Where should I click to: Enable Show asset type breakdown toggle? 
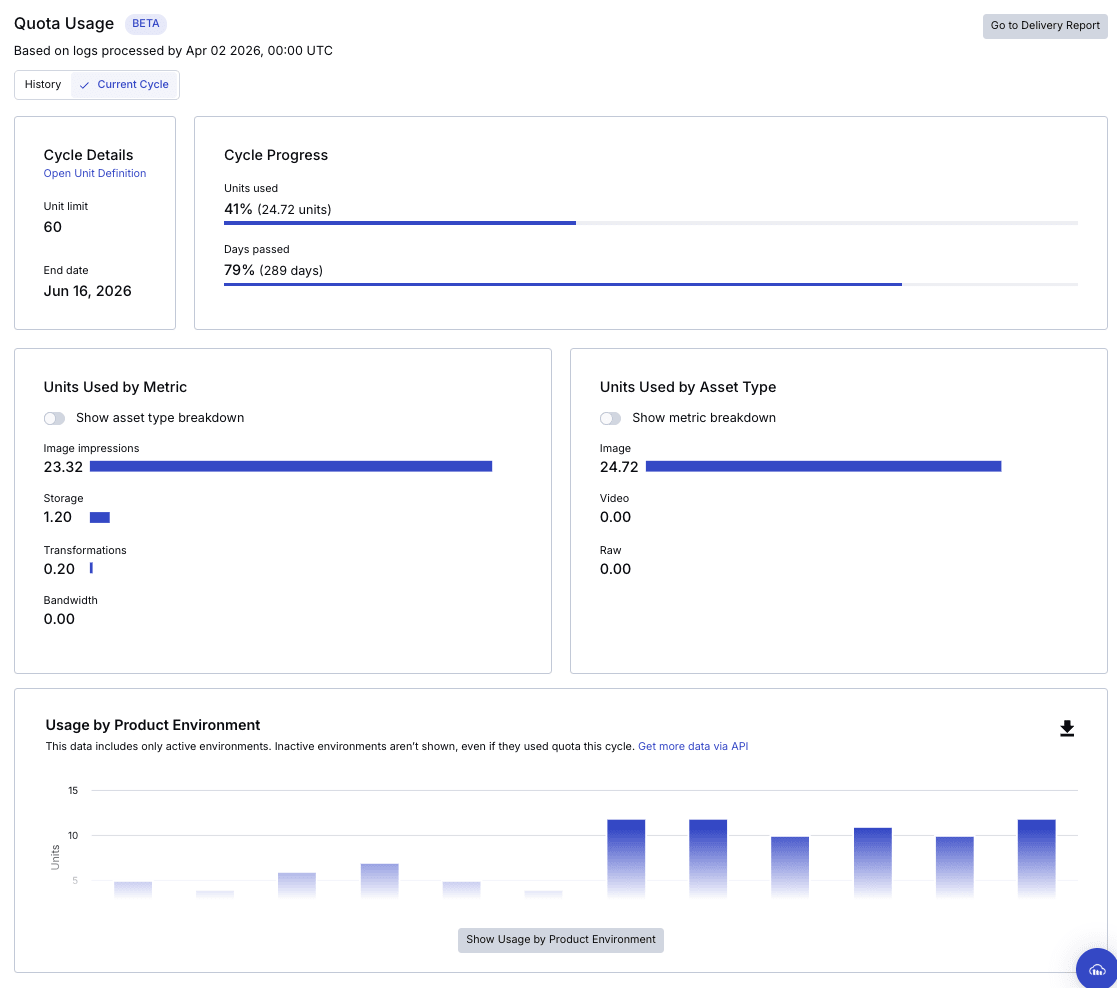point(55,418)
